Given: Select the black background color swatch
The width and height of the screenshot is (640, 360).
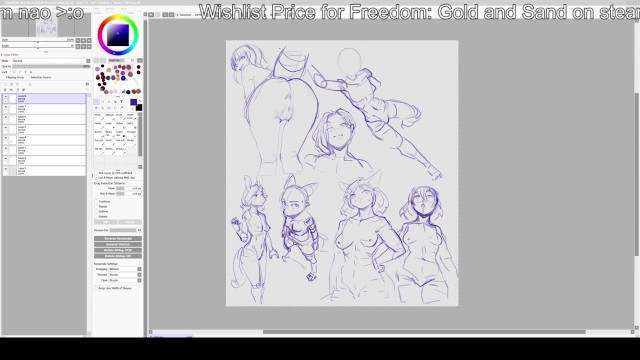Looking at the screenshot, I should point(139,108).
